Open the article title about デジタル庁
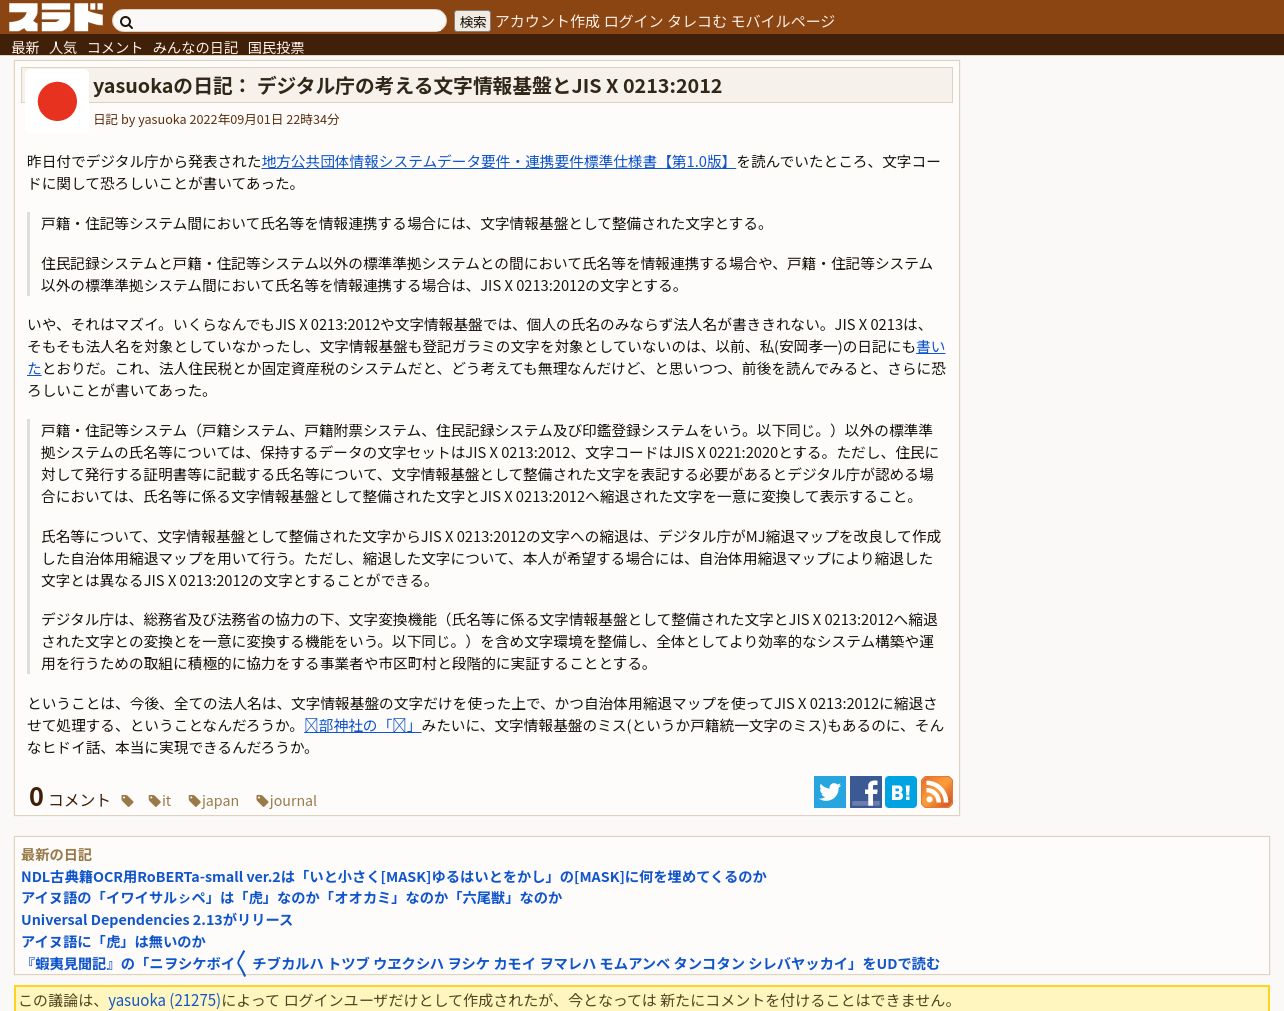Screen dimensions: 1284x1011 (x=407, y=86)
